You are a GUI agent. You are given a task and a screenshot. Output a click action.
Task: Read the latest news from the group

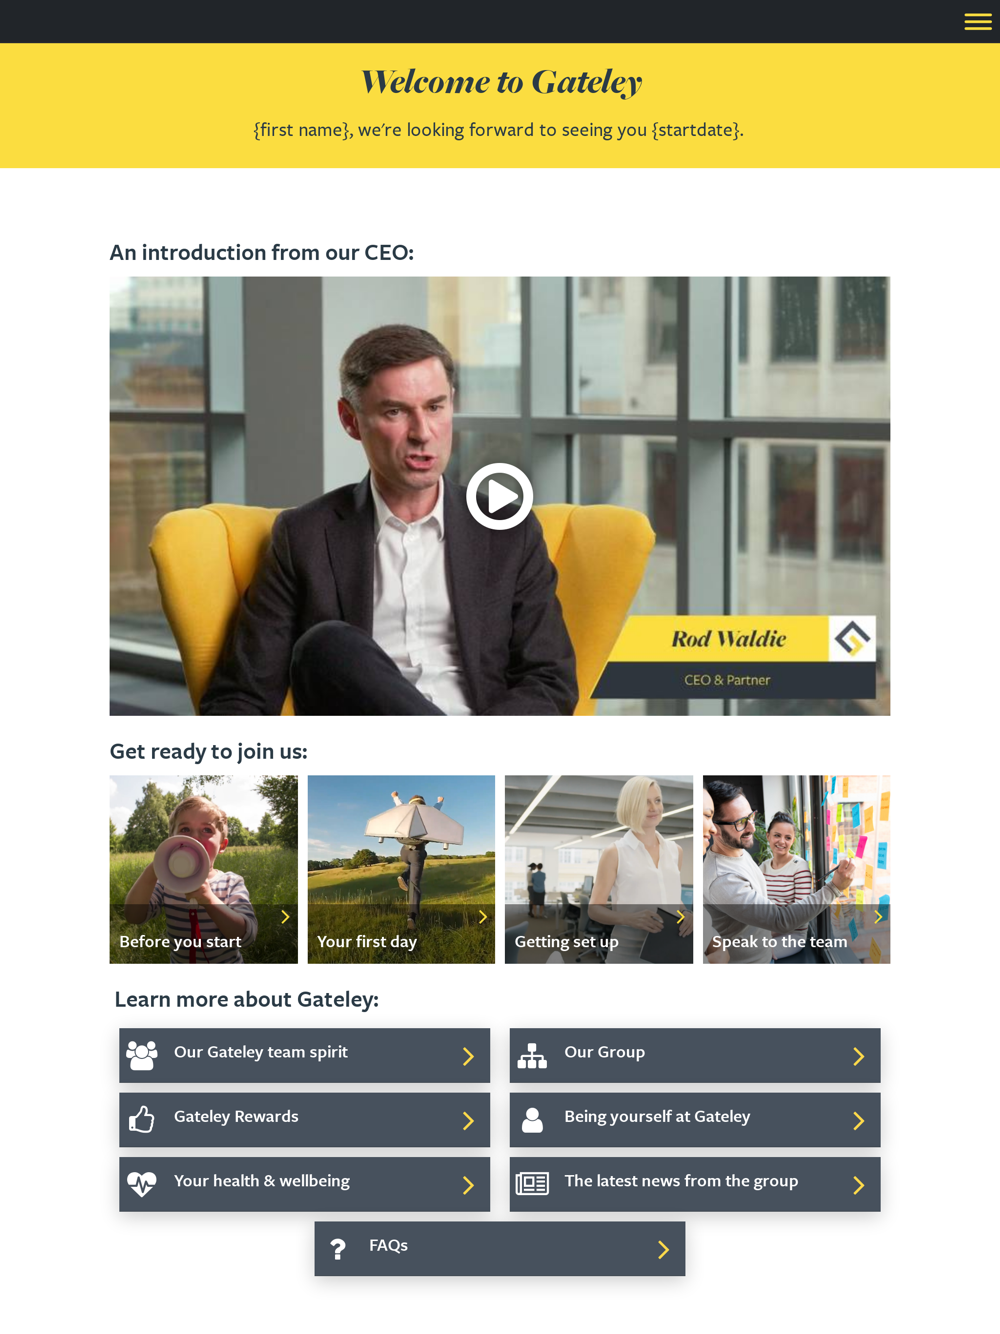(695, 1184)
